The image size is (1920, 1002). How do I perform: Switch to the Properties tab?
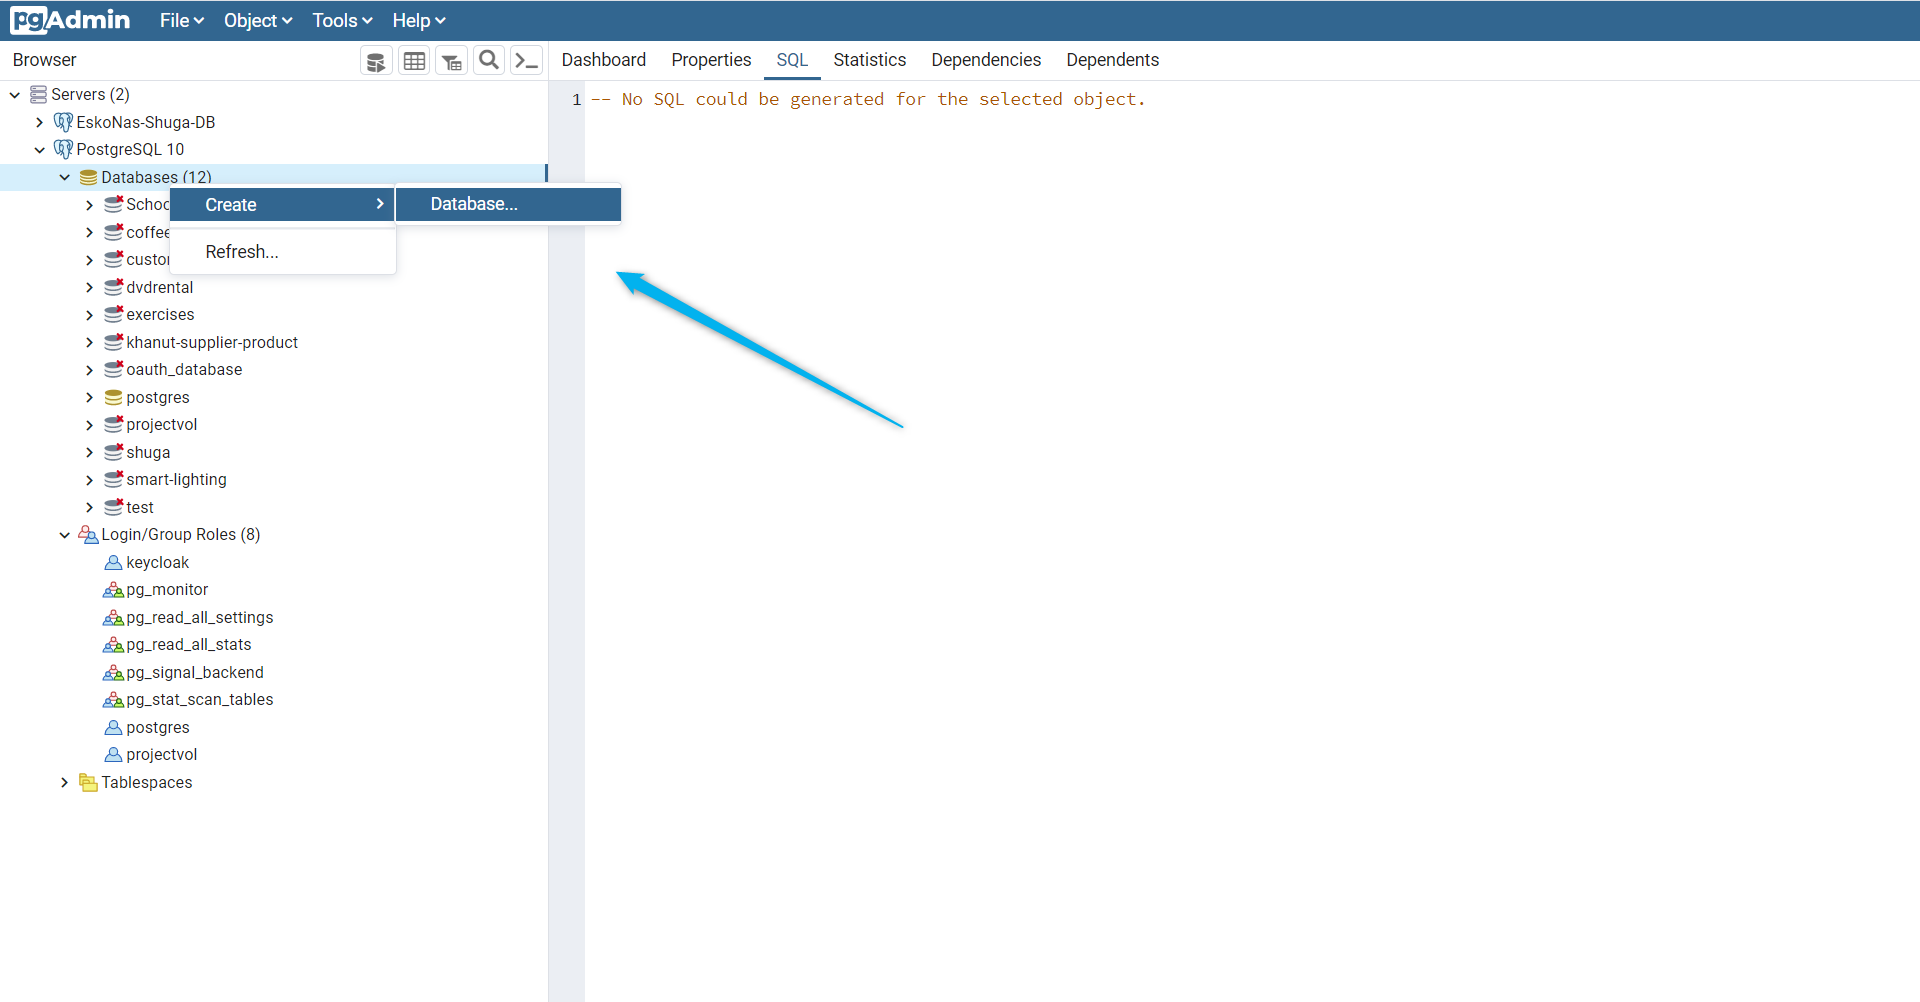tap(711, 60)
